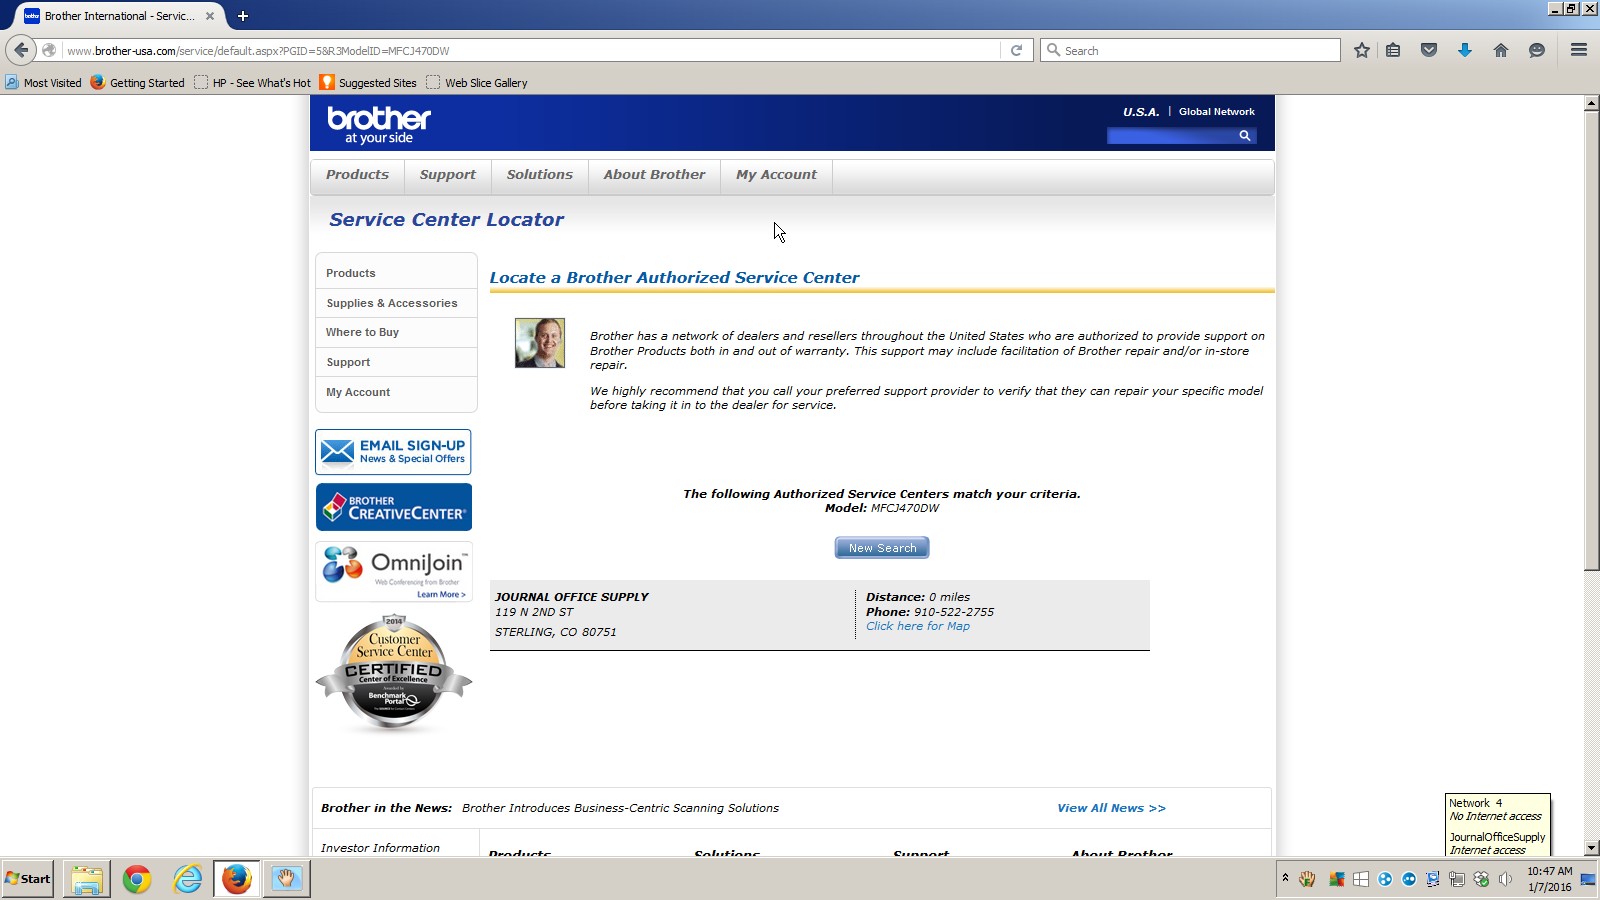Close the Brother International tab

[x=210, y=16]
